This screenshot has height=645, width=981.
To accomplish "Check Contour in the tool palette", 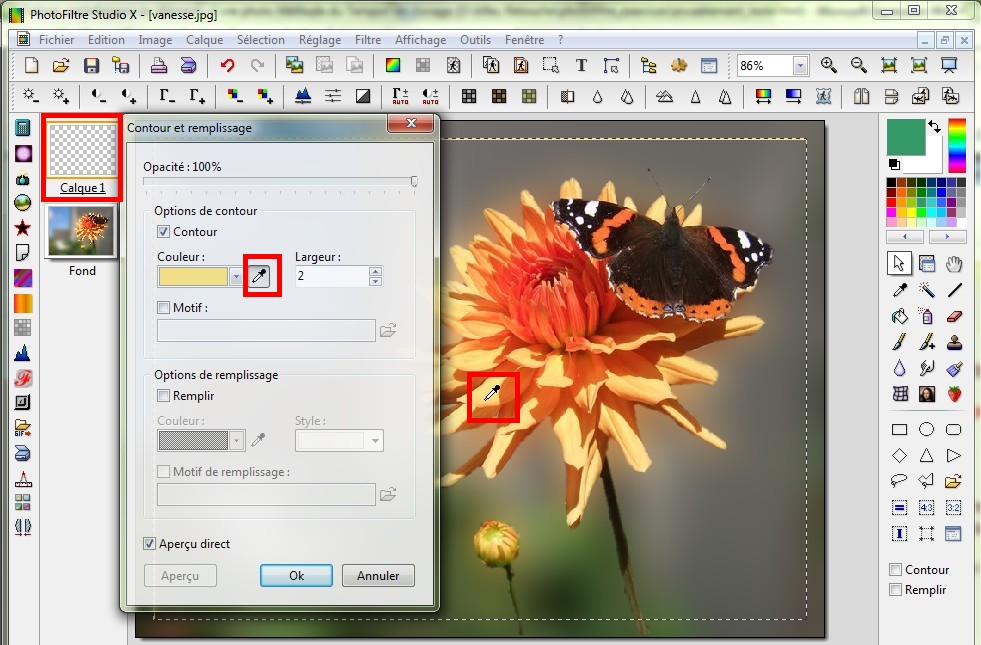I will tap(895, 569).
